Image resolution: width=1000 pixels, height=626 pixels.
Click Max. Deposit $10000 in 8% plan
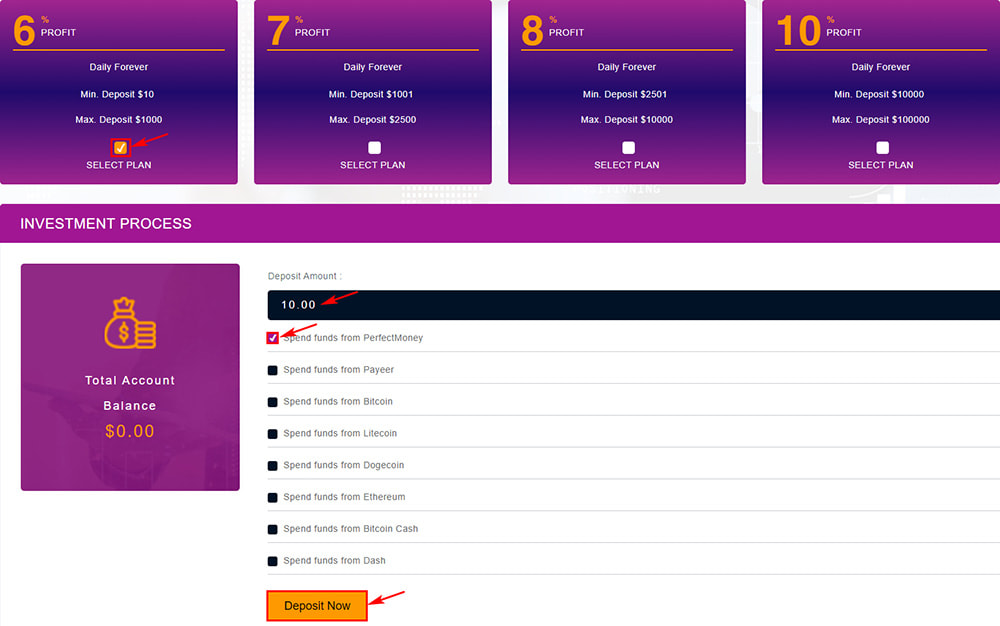(x=626, y=120)
